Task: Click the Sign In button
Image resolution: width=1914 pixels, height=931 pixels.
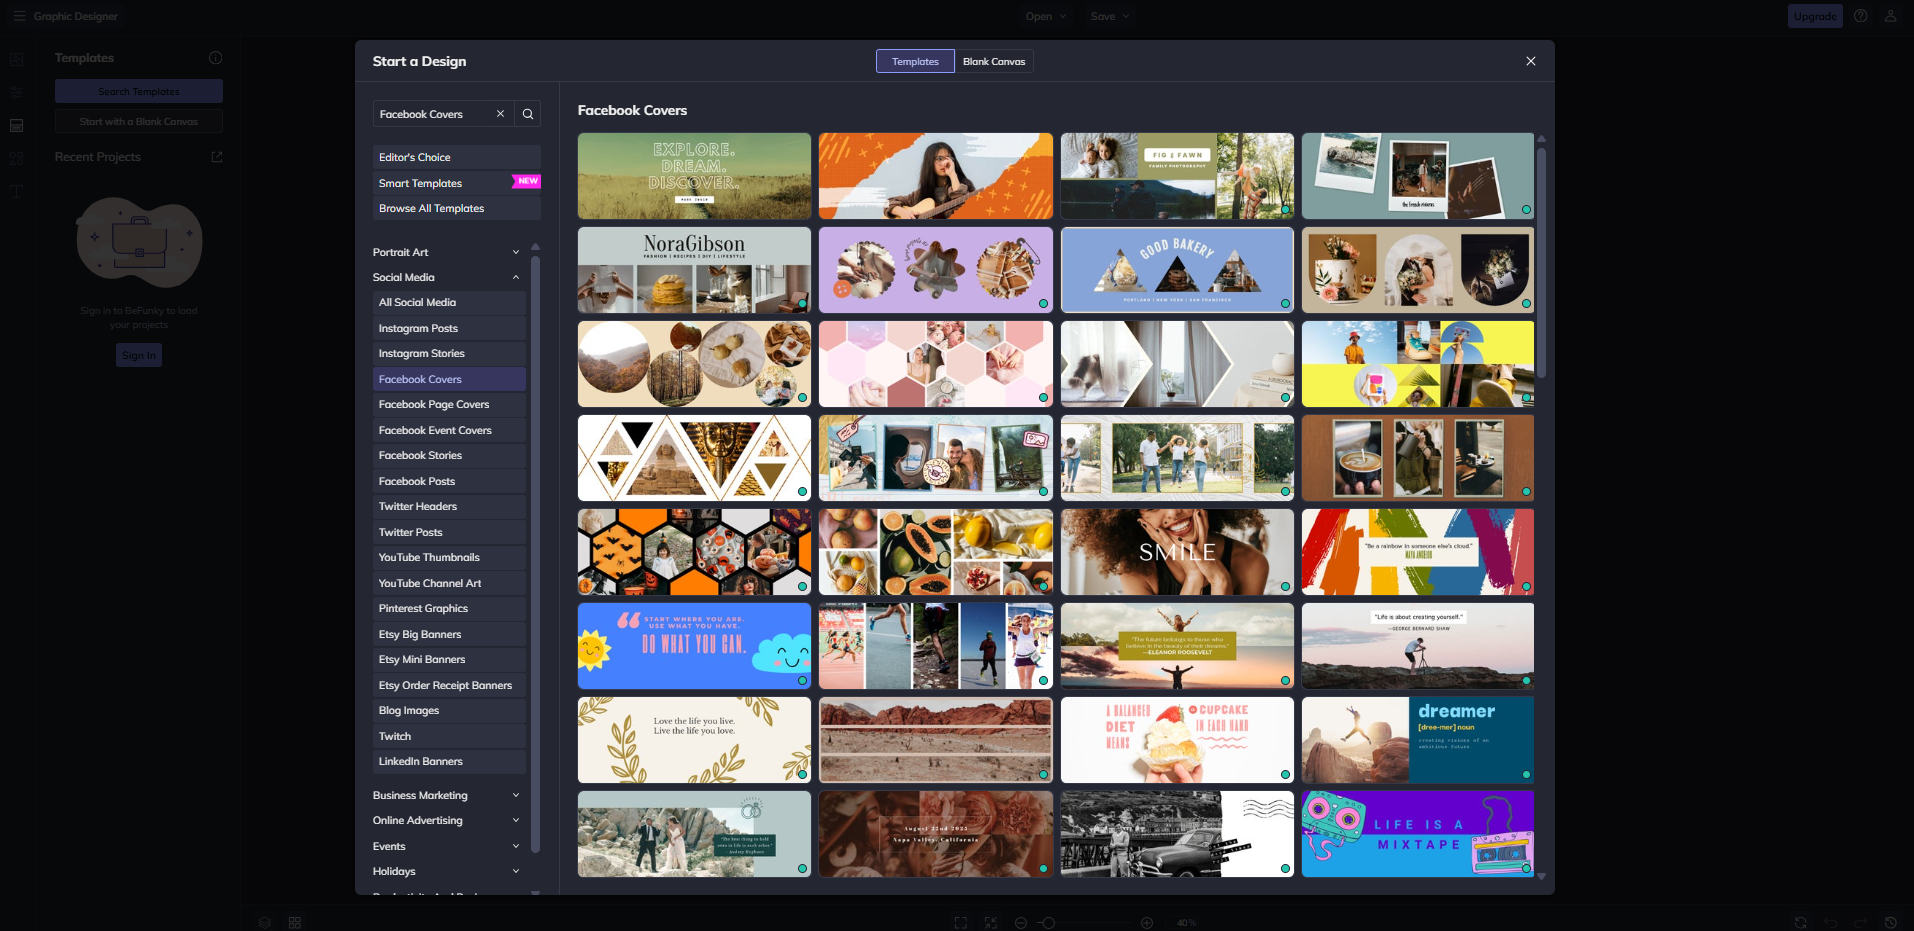Action: pyautogui.click(x=138, y=354)
